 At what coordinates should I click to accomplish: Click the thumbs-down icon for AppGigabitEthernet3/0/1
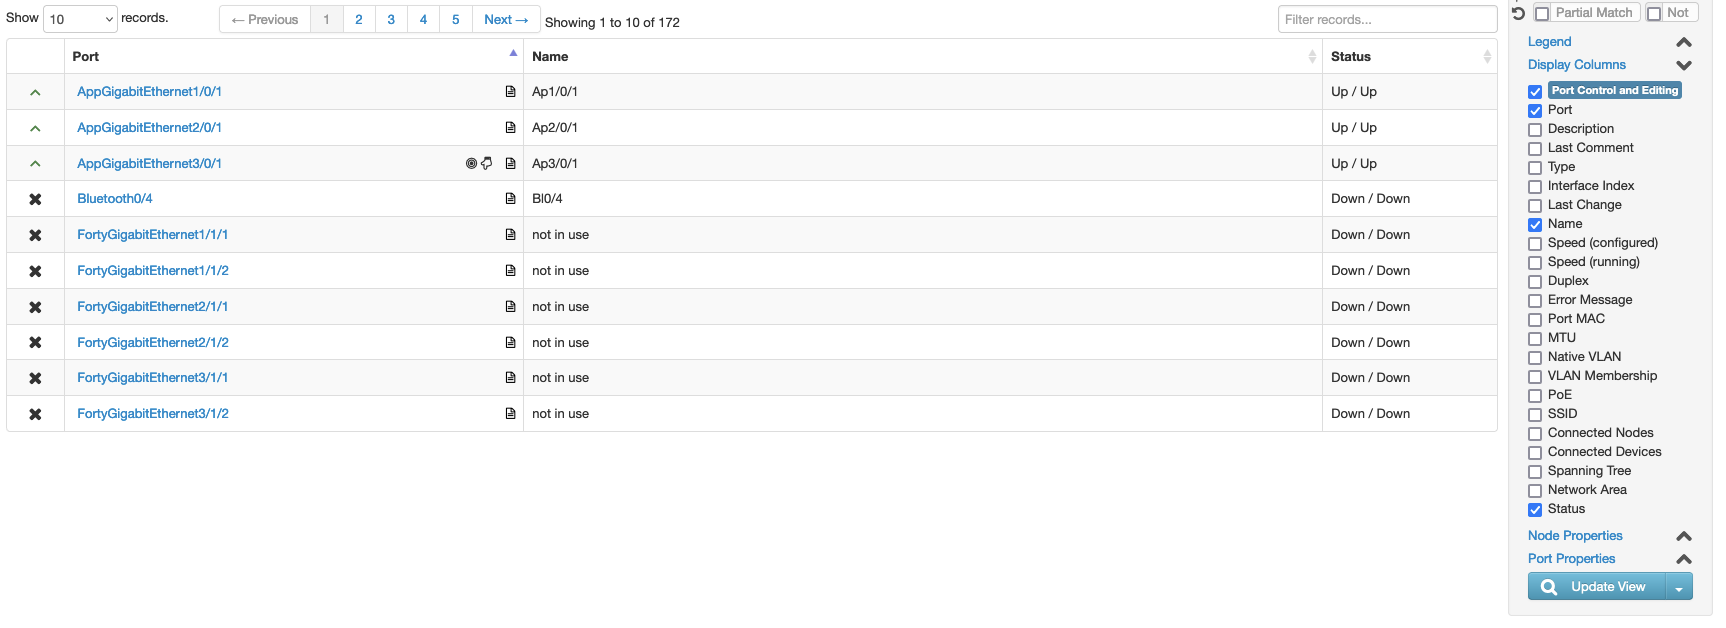pos(487,163)
